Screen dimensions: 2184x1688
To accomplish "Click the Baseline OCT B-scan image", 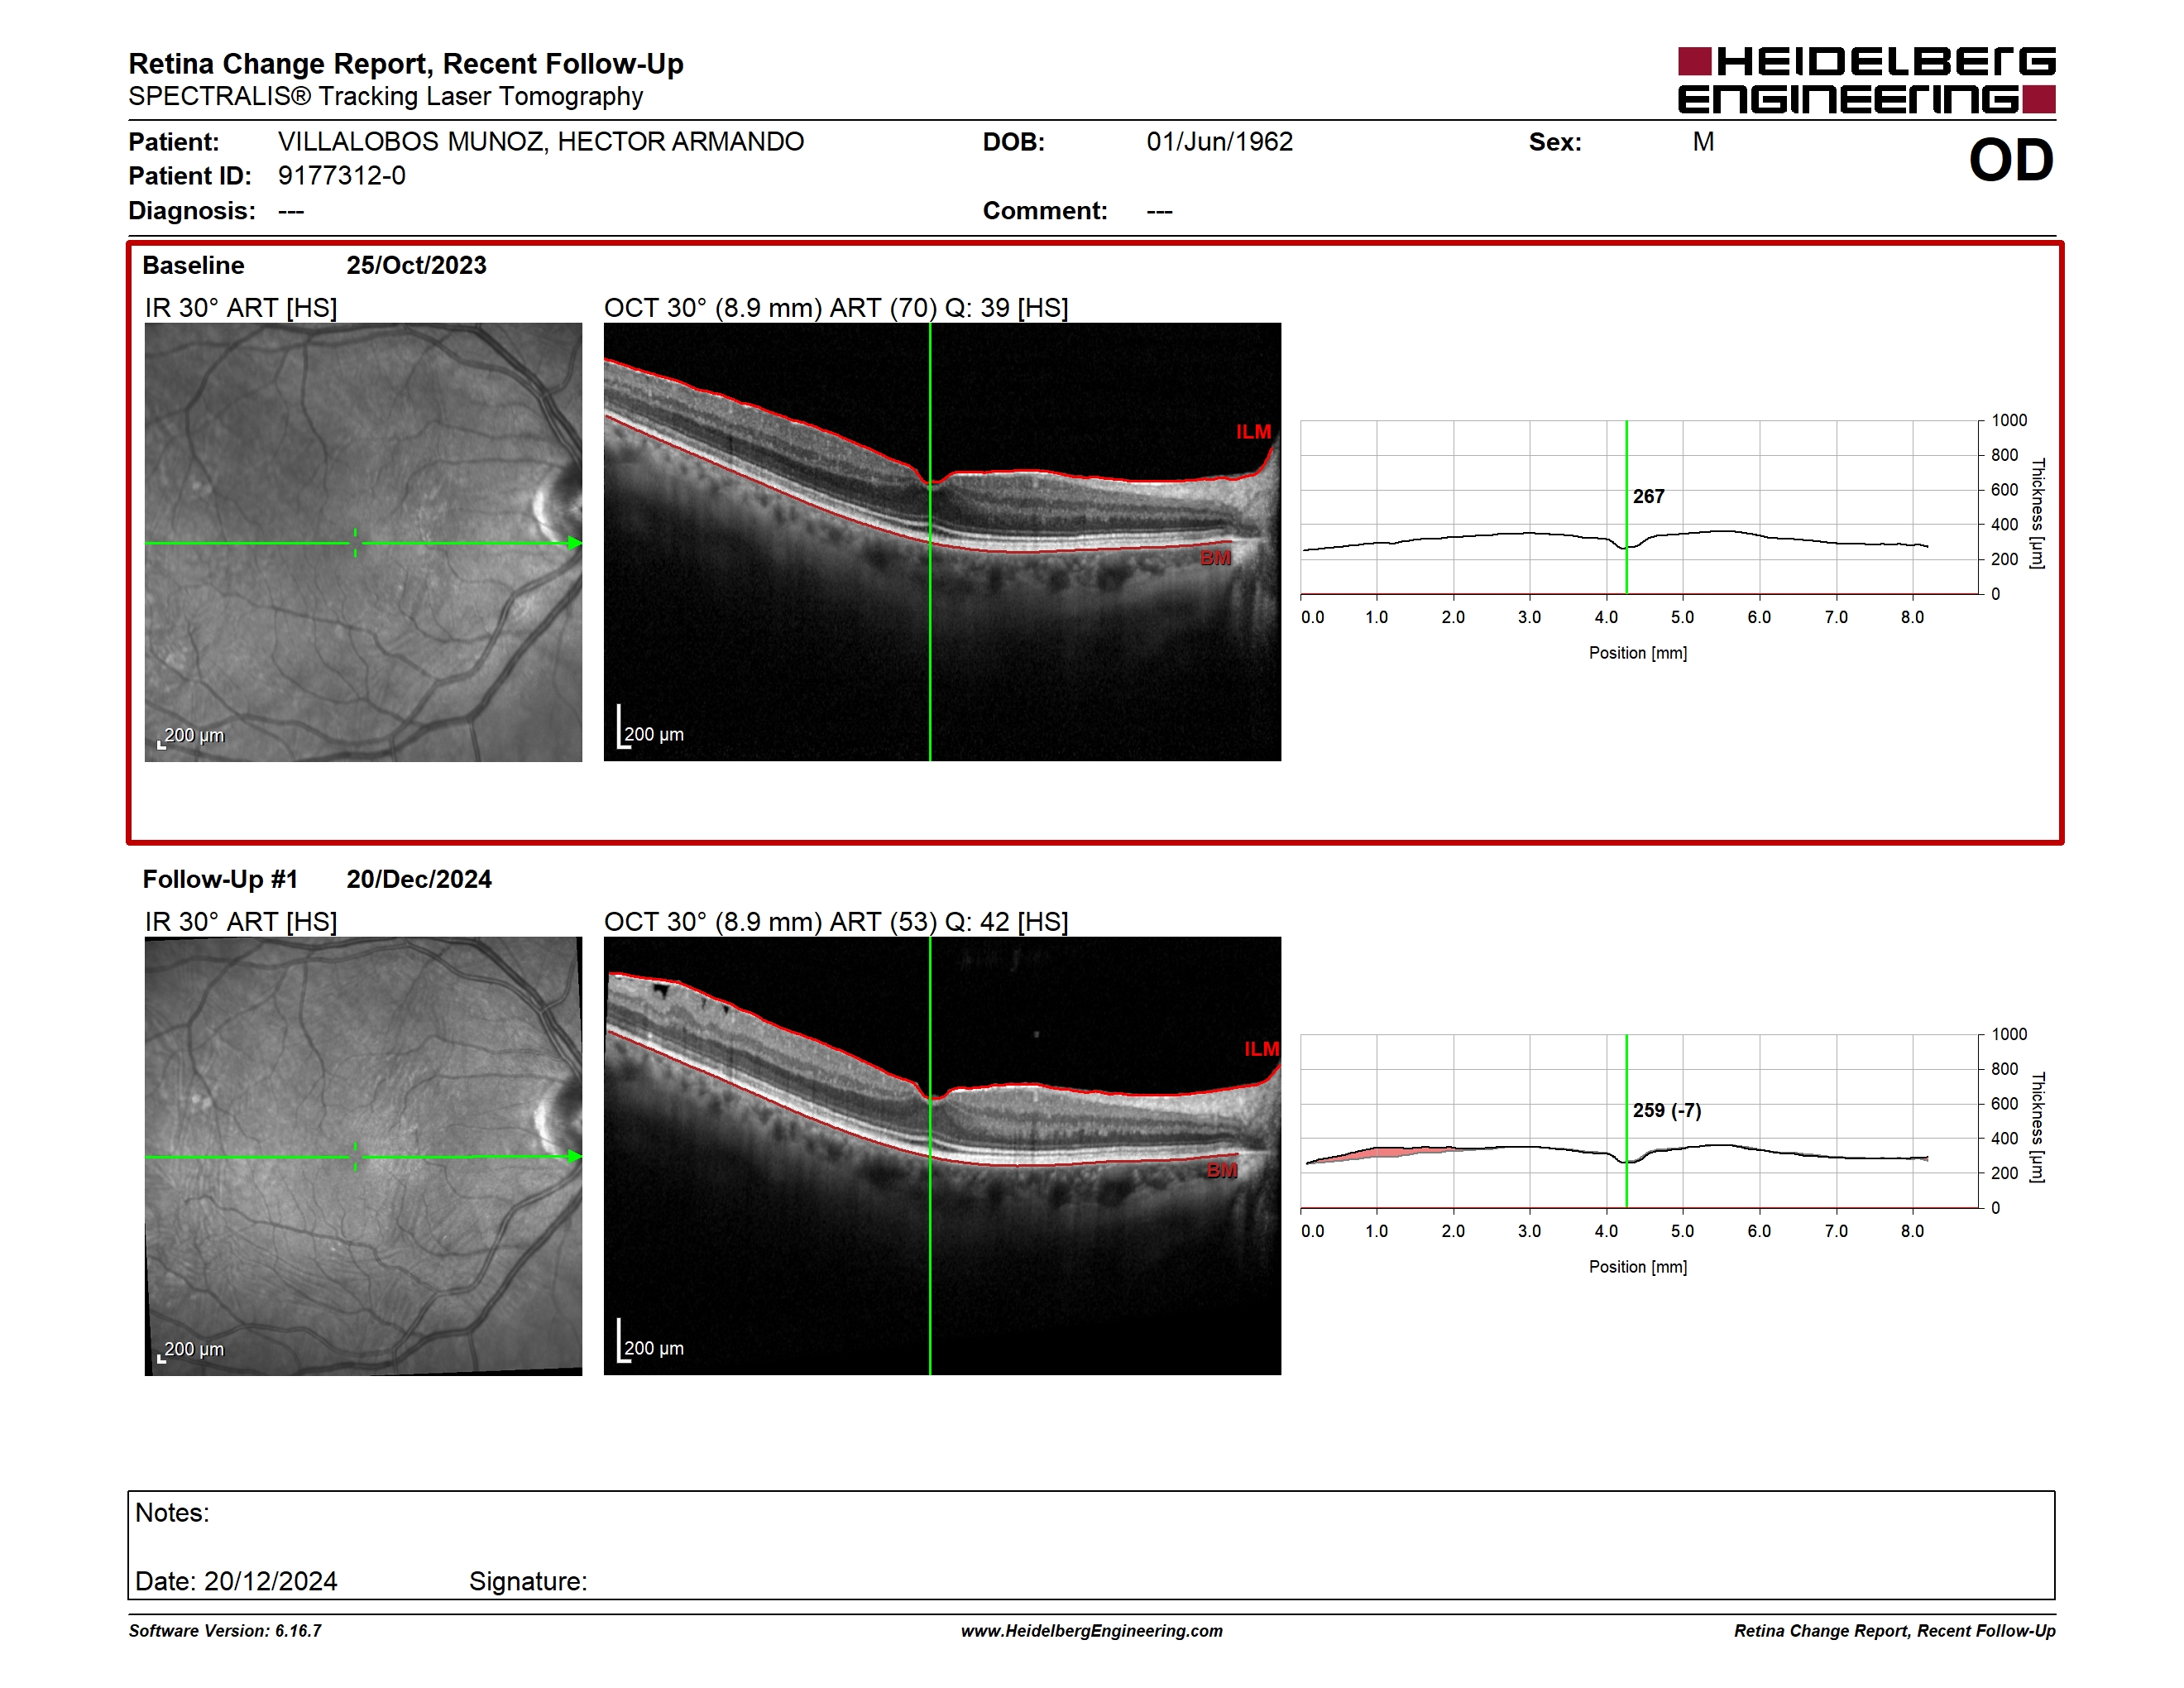I will (942, 542).
